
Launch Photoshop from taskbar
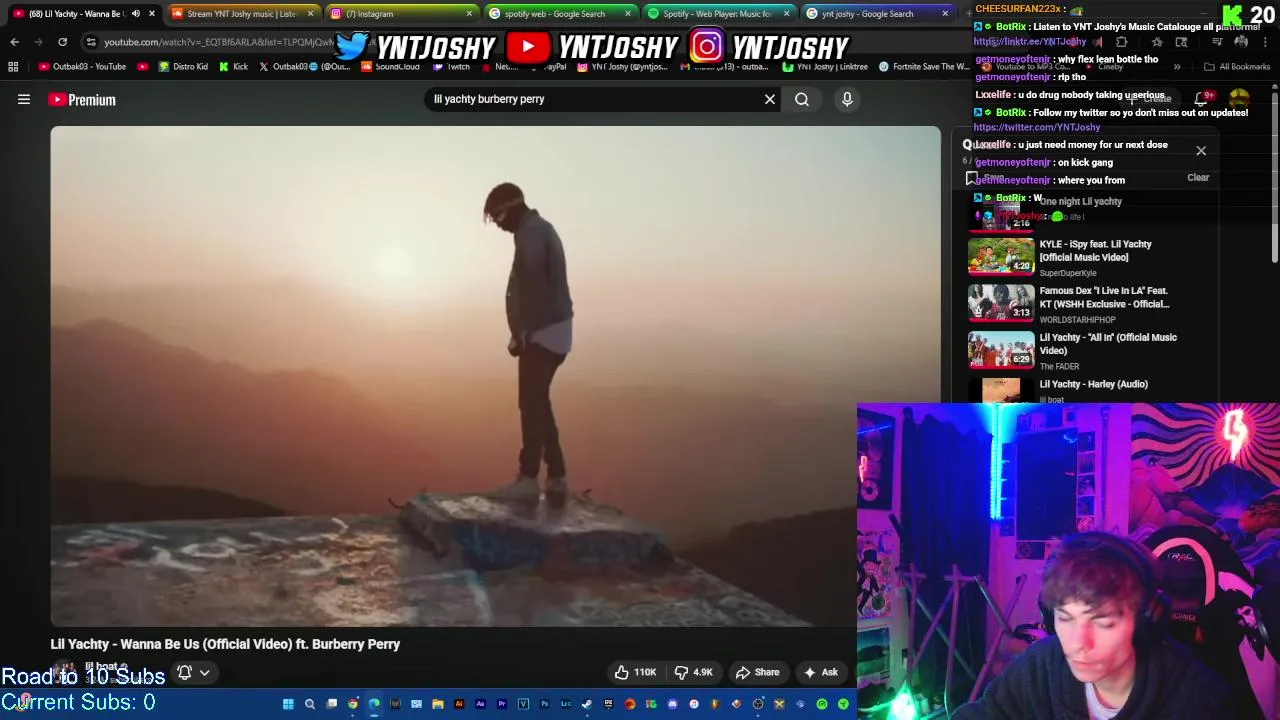545,704
